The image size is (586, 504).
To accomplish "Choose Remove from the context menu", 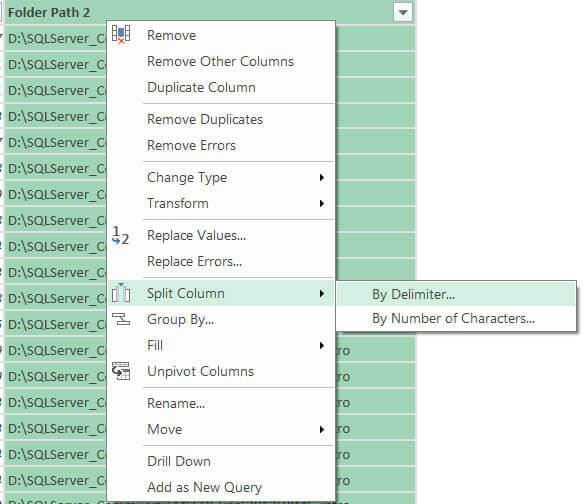I will pyautogui.click(x=221, y=35).
